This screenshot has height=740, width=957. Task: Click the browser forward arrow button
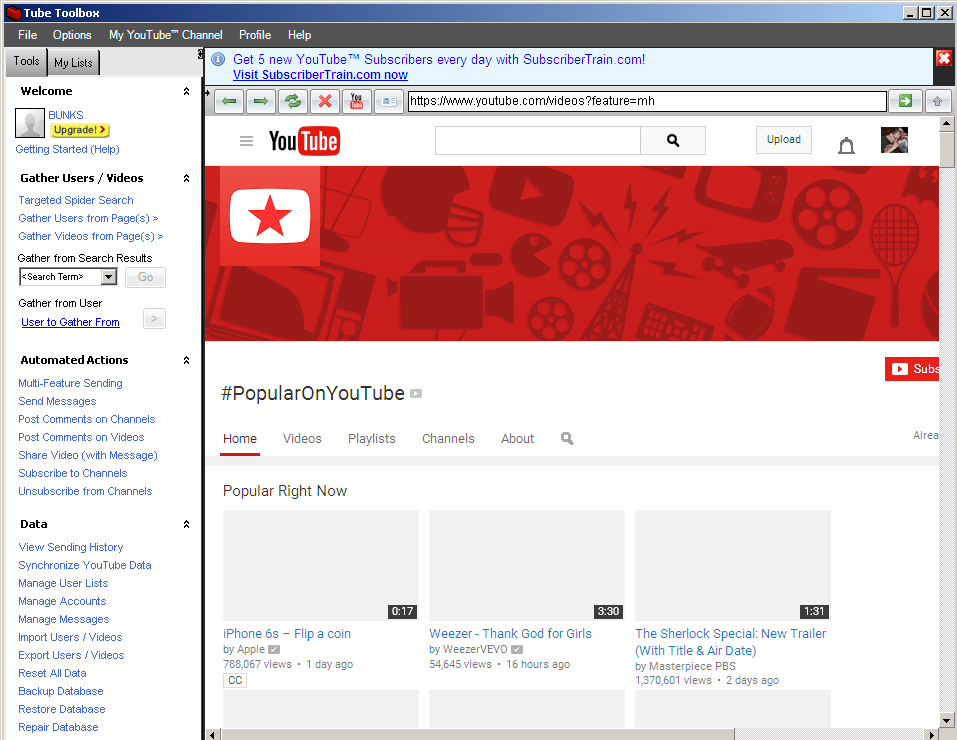tap(261, 101)
